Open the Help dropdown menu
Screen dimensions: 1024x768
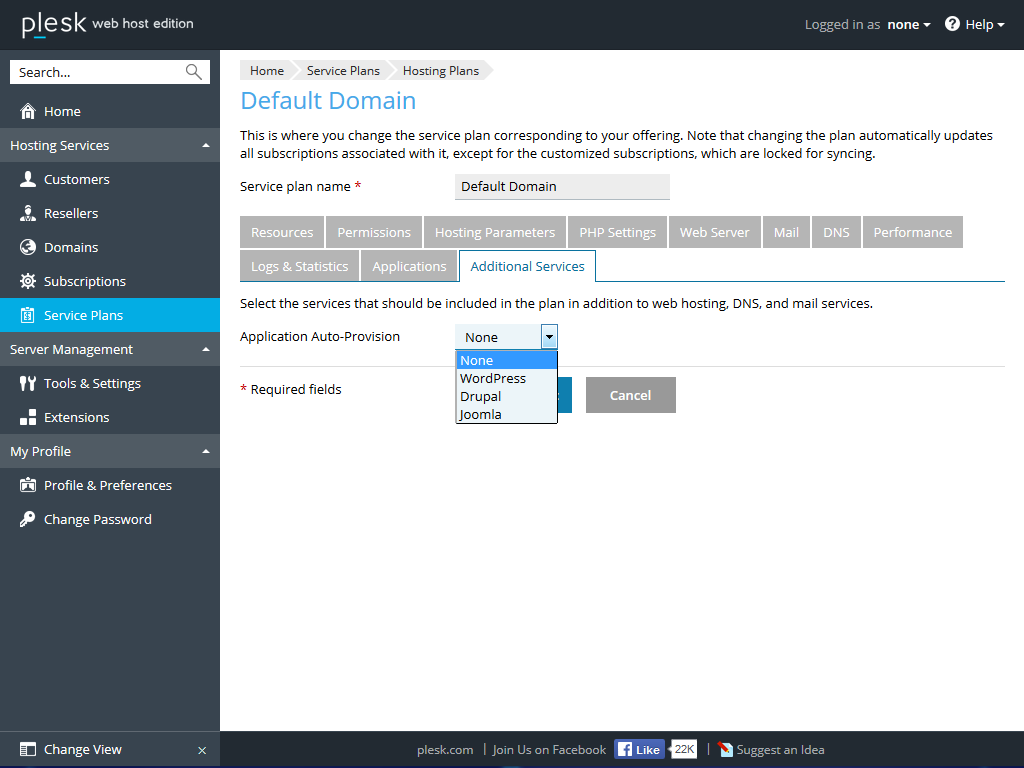pos(975,24)
